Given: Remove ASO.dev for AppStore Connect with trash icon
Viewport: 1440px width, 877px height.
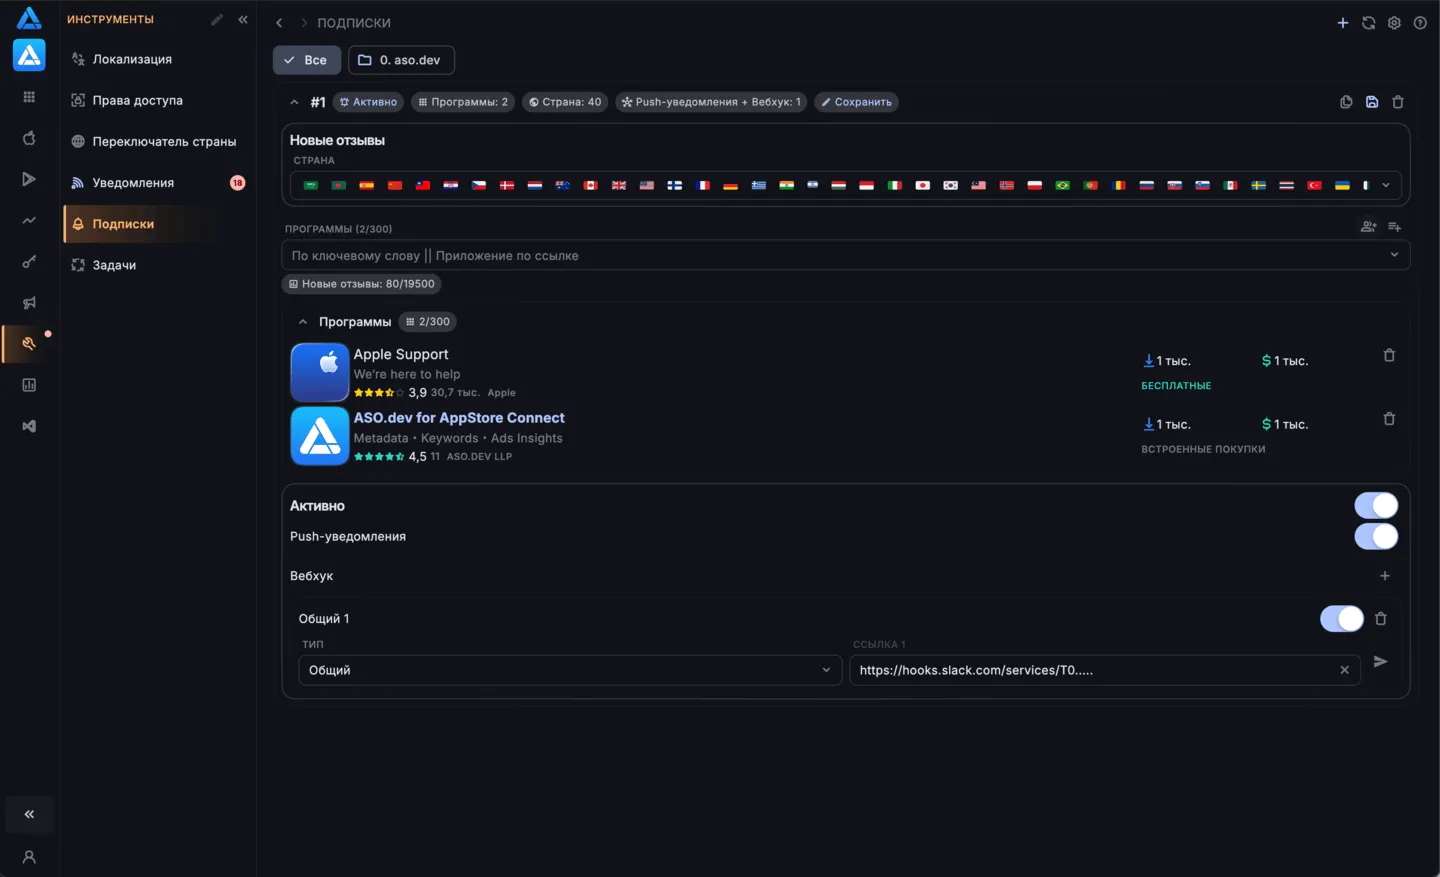Looking at the screenshot, I should [1389, 419].
